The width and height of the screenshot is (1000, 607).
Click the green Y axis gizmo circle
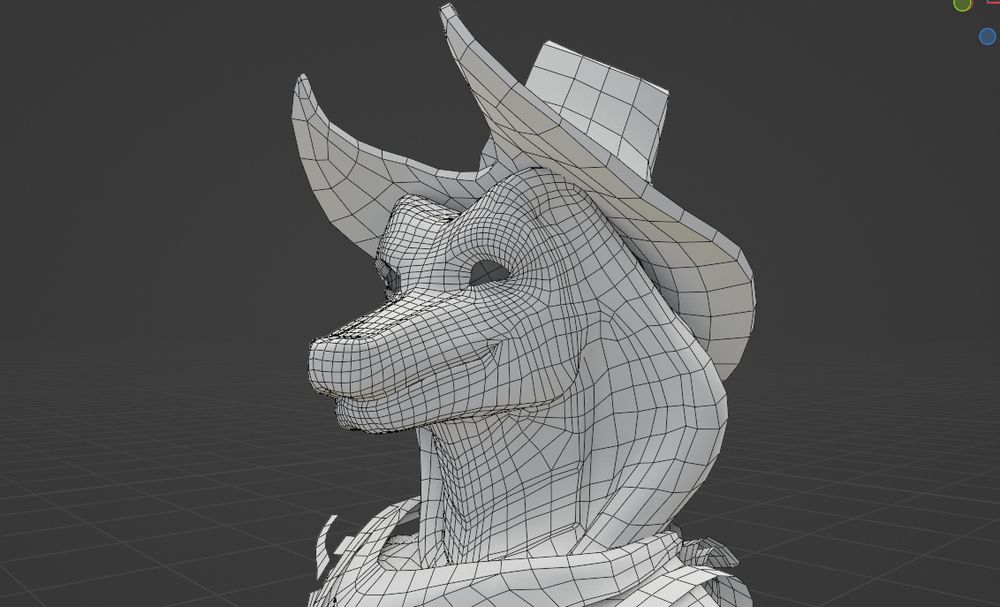pyautogui.click(x=962, y=4)
